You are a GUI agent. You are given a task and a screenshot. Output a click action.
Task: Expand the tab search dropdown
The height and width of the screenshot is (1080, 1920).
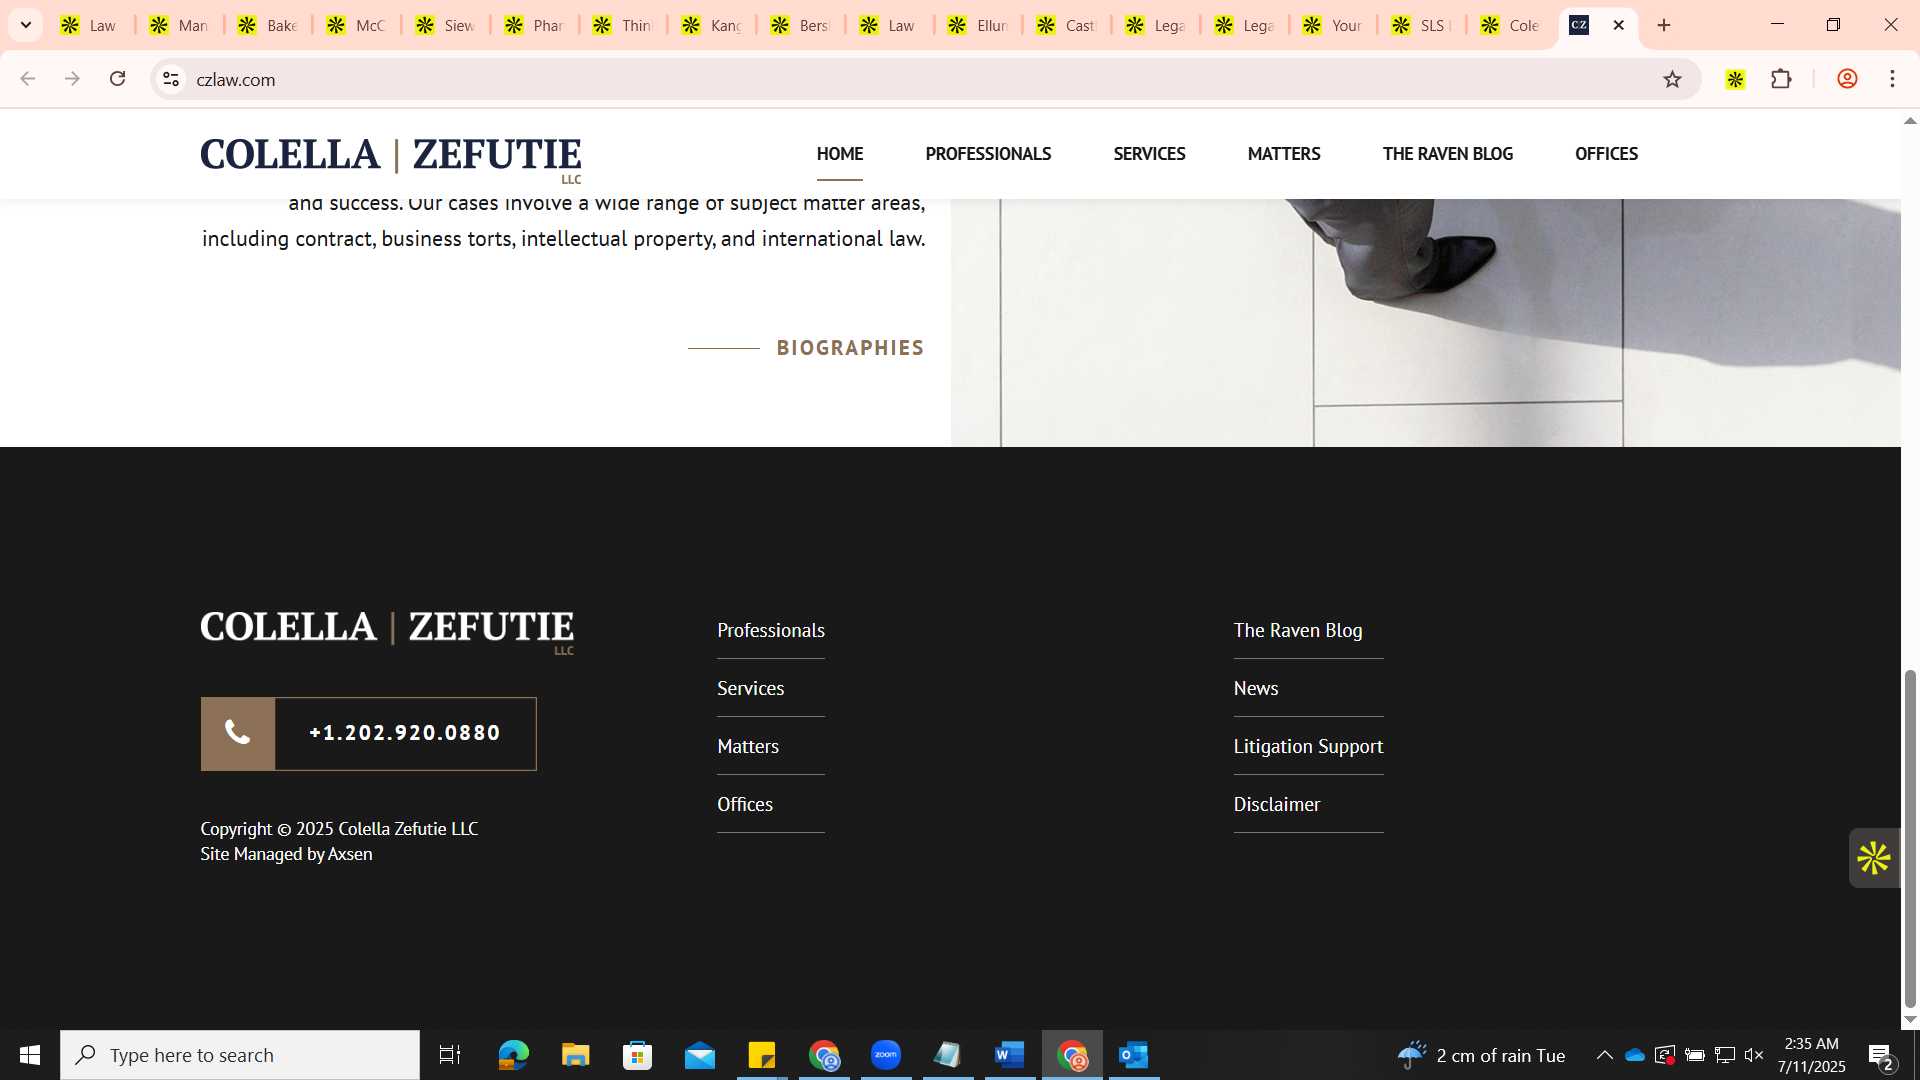(x=26, y=25)
